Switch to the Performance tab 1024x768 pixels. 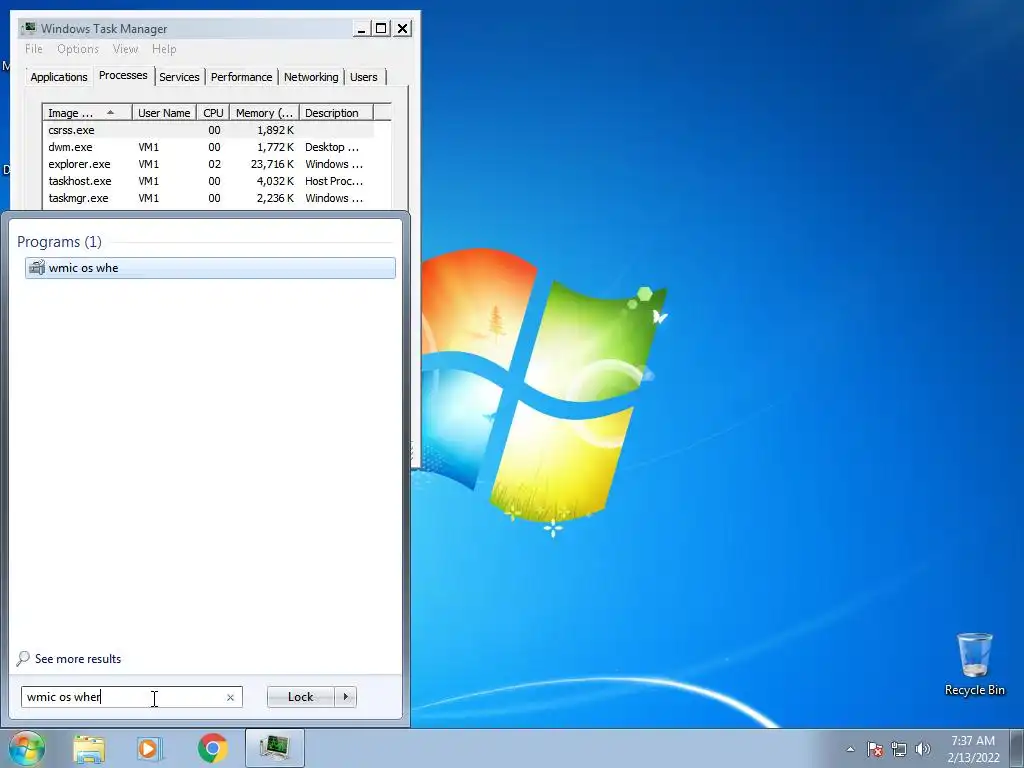tap(242, 77)
